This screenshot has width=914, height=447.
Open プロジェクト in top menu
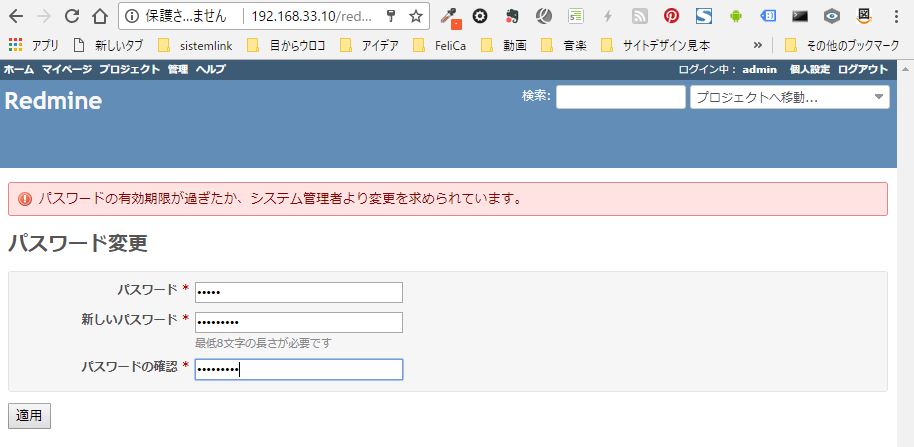coord(129,69)
